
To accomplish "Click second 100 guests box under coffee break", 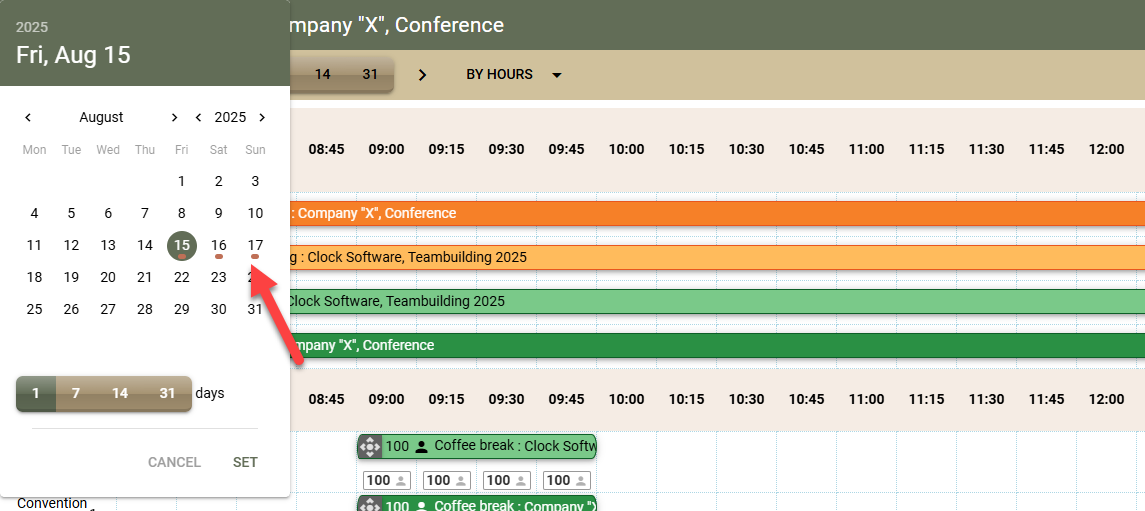I will (x=447, y=480).
